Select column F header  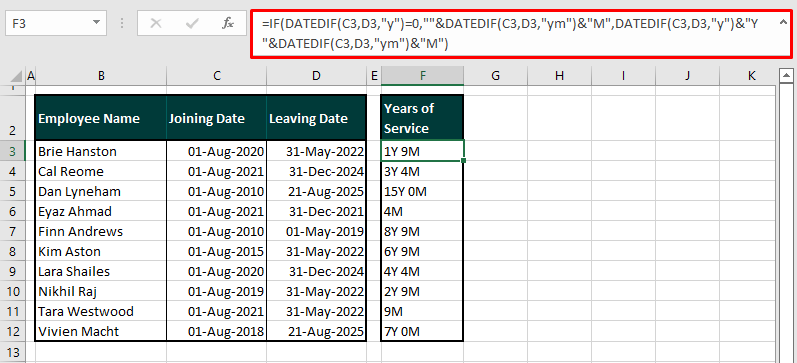coord(422,76)
